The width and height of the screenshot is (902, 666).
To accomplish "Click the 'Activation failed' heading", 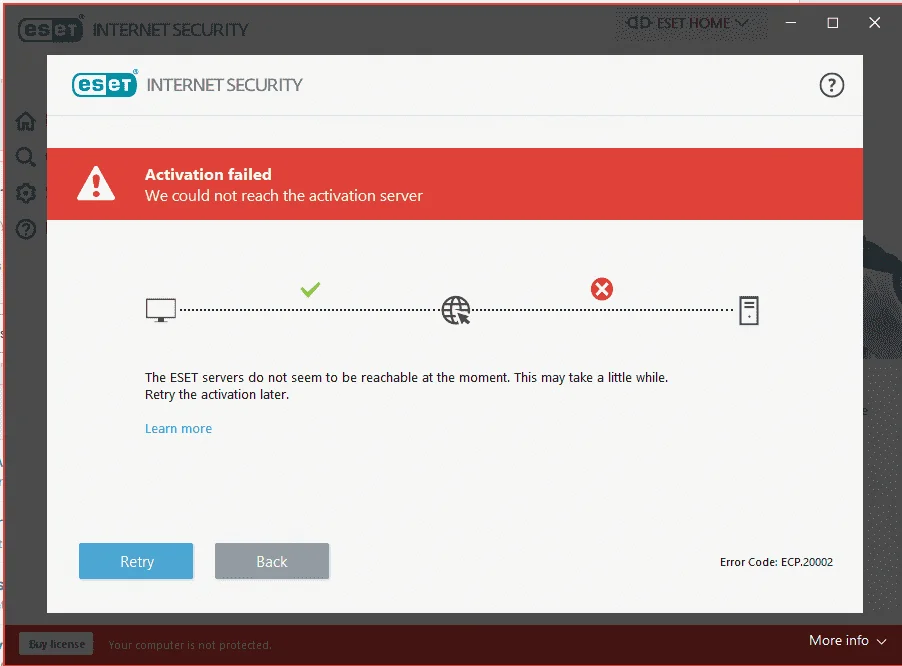I will [x=208, y=174].
